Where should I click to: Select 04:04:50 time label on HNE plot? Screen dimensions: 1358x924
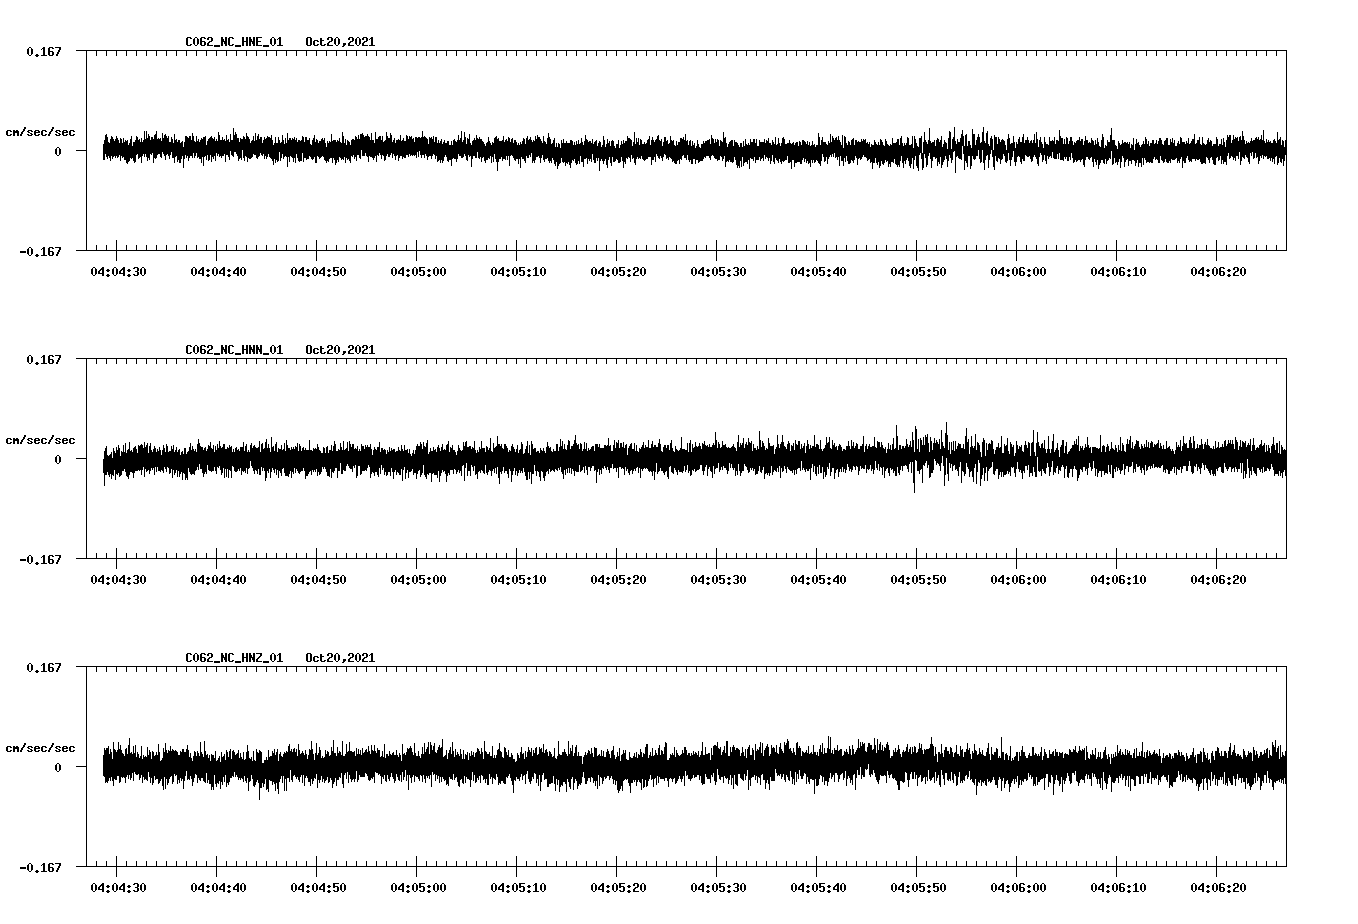click(318, 271)
